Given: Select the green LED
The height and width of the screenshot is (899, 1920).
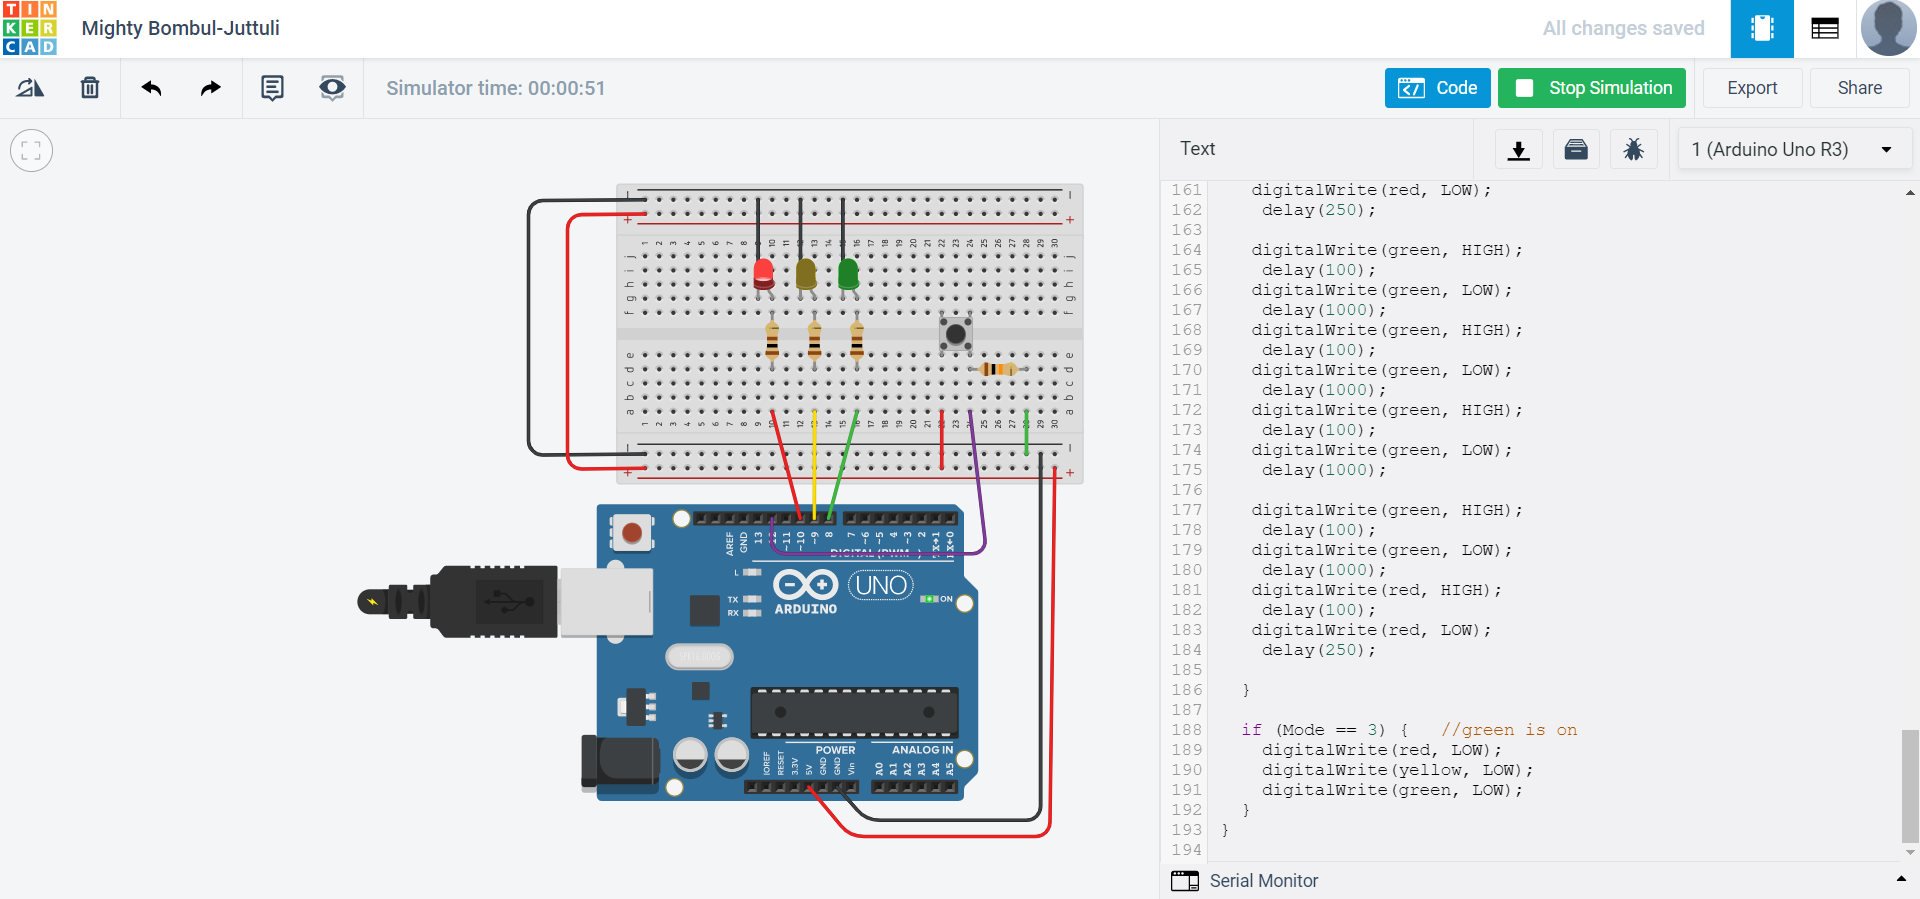Looking at the screenshot, I should (x=848, y=274).
